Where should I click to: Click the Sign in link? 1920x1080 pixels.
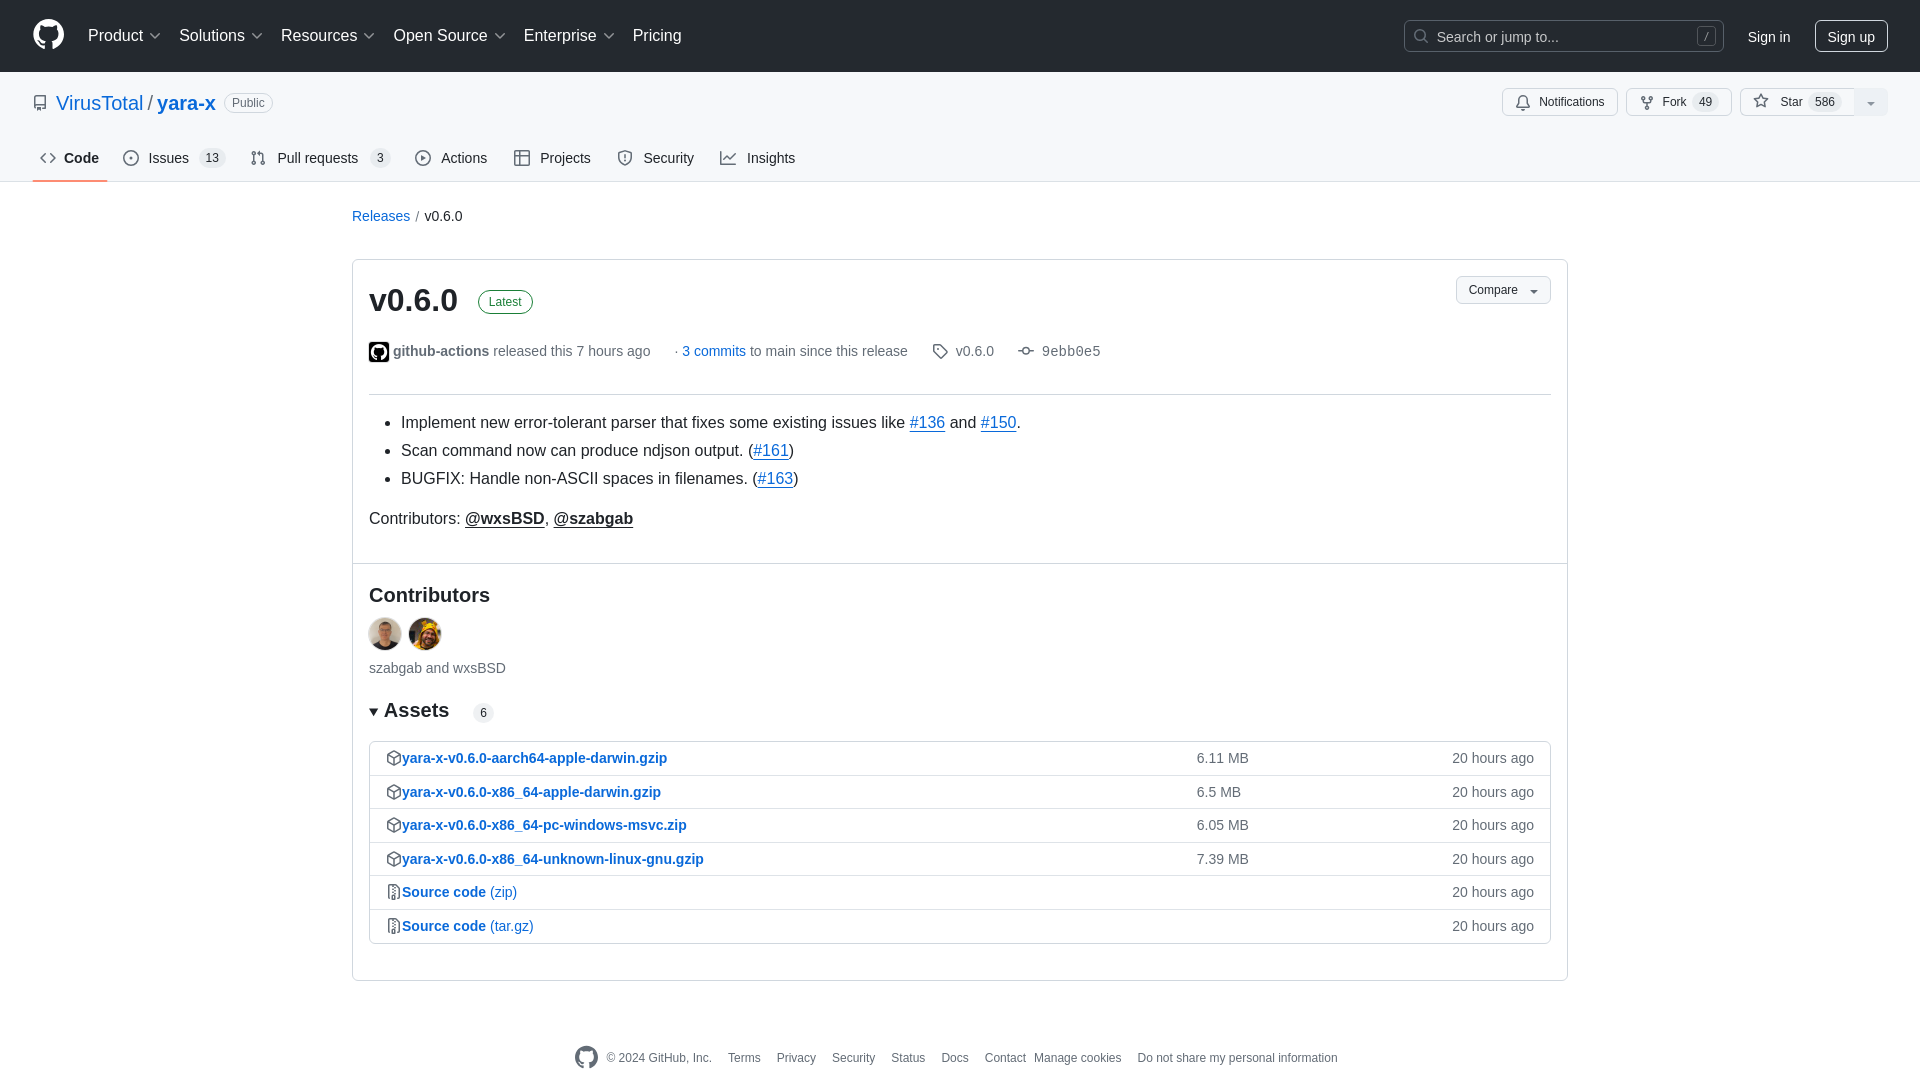point(1769,37)
